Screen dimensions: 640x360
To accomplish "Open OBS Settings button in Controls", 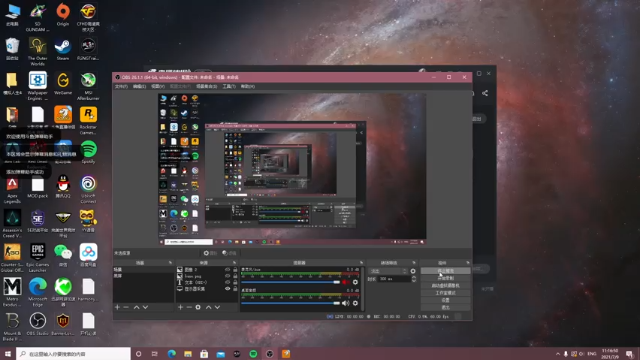I will click(445, 300).
